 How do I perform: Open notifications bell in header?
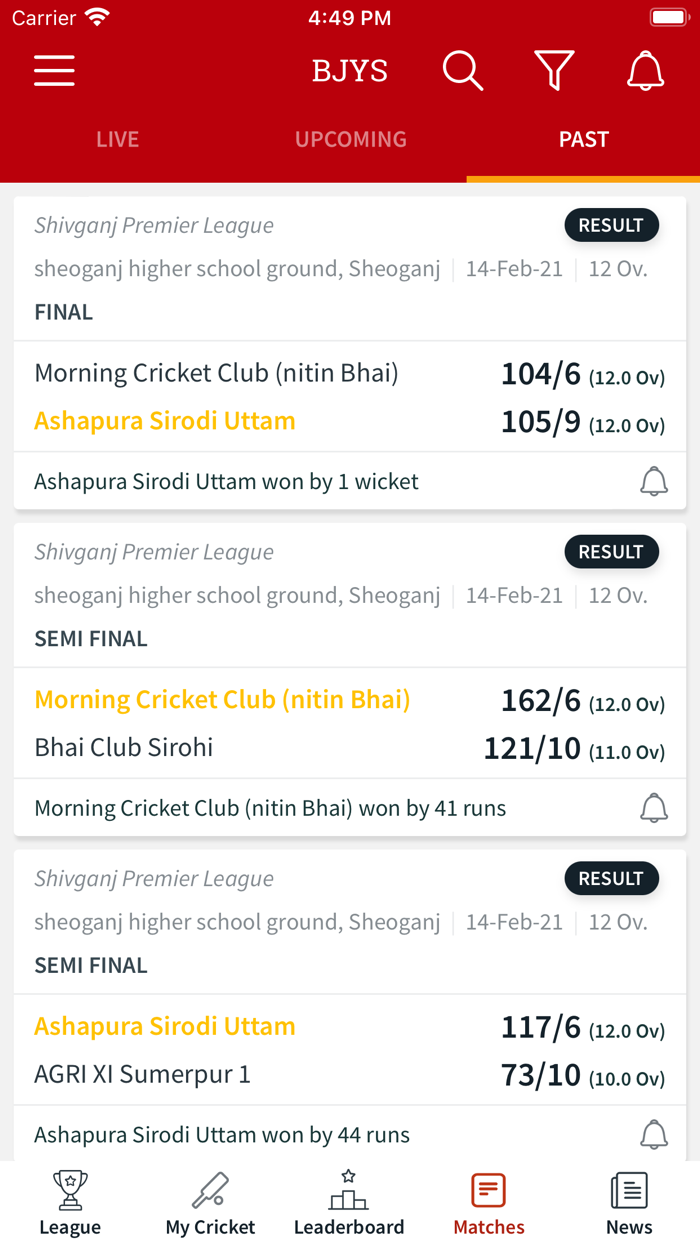click(645, 71)
